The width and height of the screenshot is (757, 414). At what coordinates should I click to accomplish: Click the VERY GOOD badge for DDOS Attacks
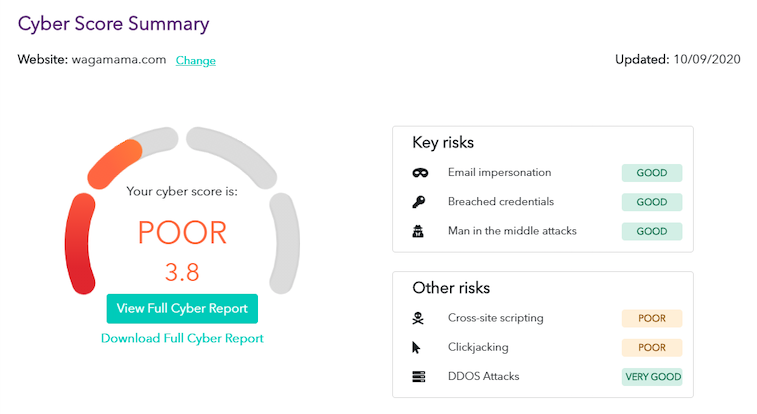(651, 377)
